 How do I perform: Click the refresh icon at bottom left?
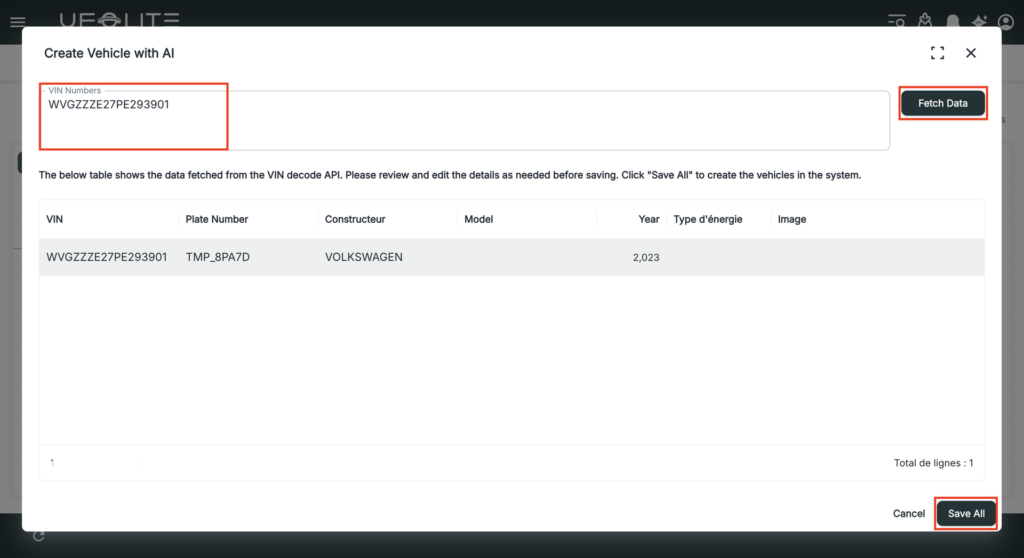point(38,536)
